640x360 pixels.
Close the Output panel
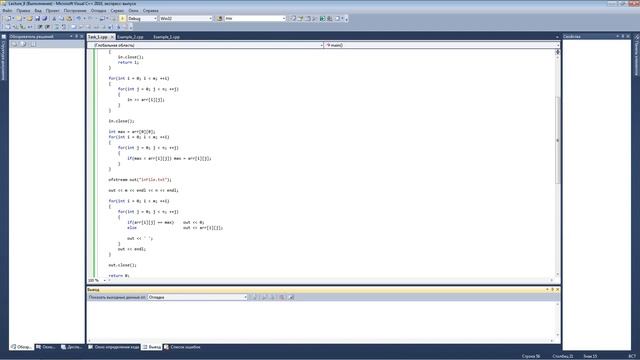click(558, 289)
